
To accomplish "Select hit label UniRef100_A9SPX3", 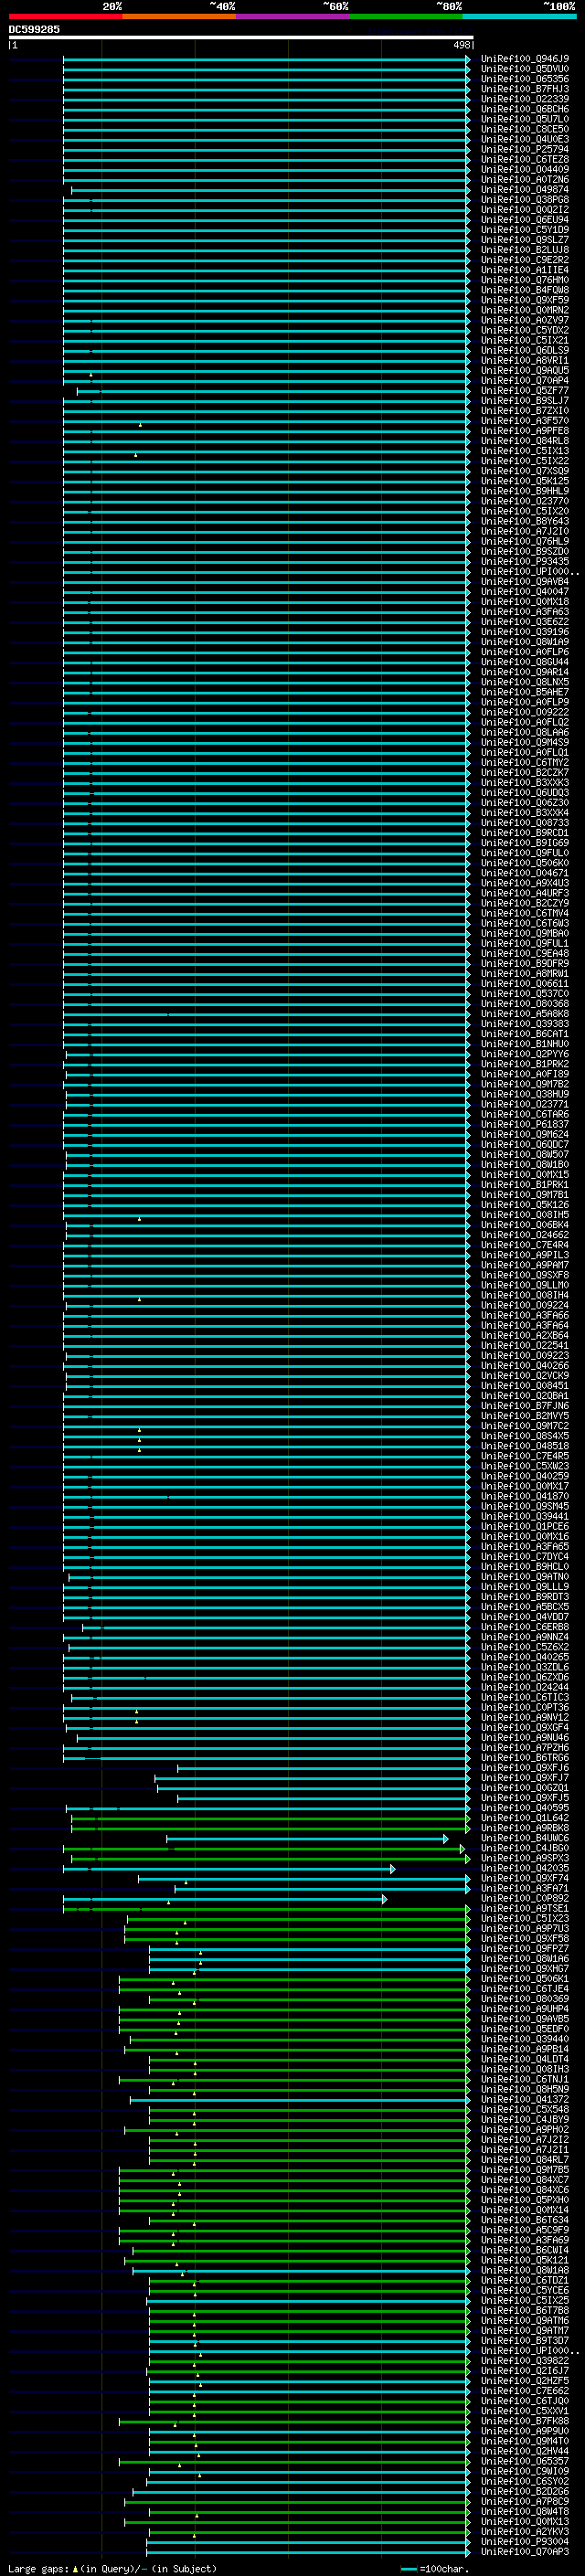I will [x=525, y=1858].
